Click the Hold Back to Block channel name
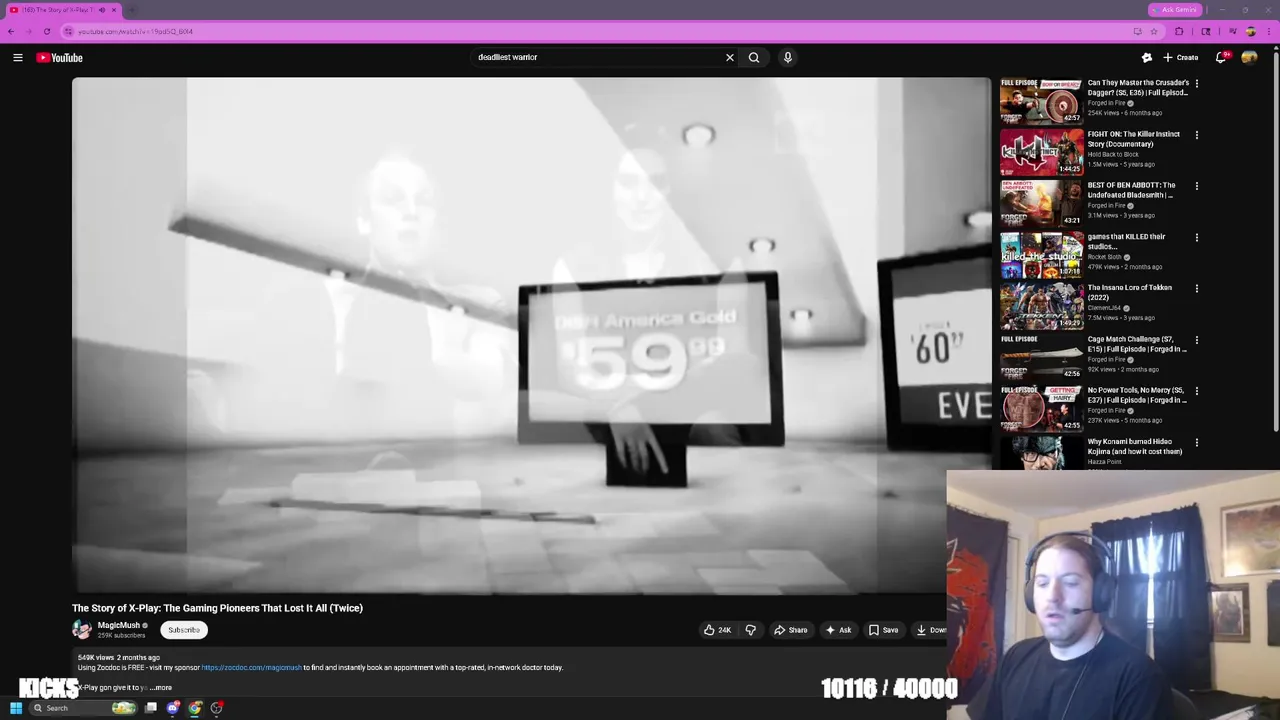 tap(1113, 154)
